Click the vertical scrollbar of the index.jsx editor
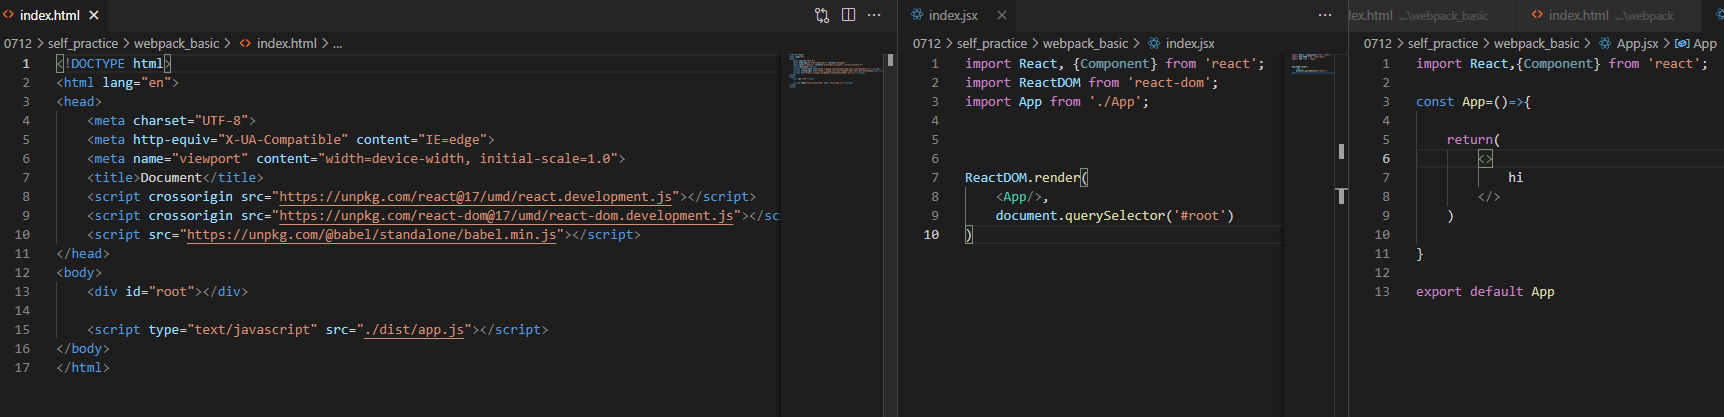Image resolution: width=1724 pixels, height=417 pixels. click(x=1341, y=235)
